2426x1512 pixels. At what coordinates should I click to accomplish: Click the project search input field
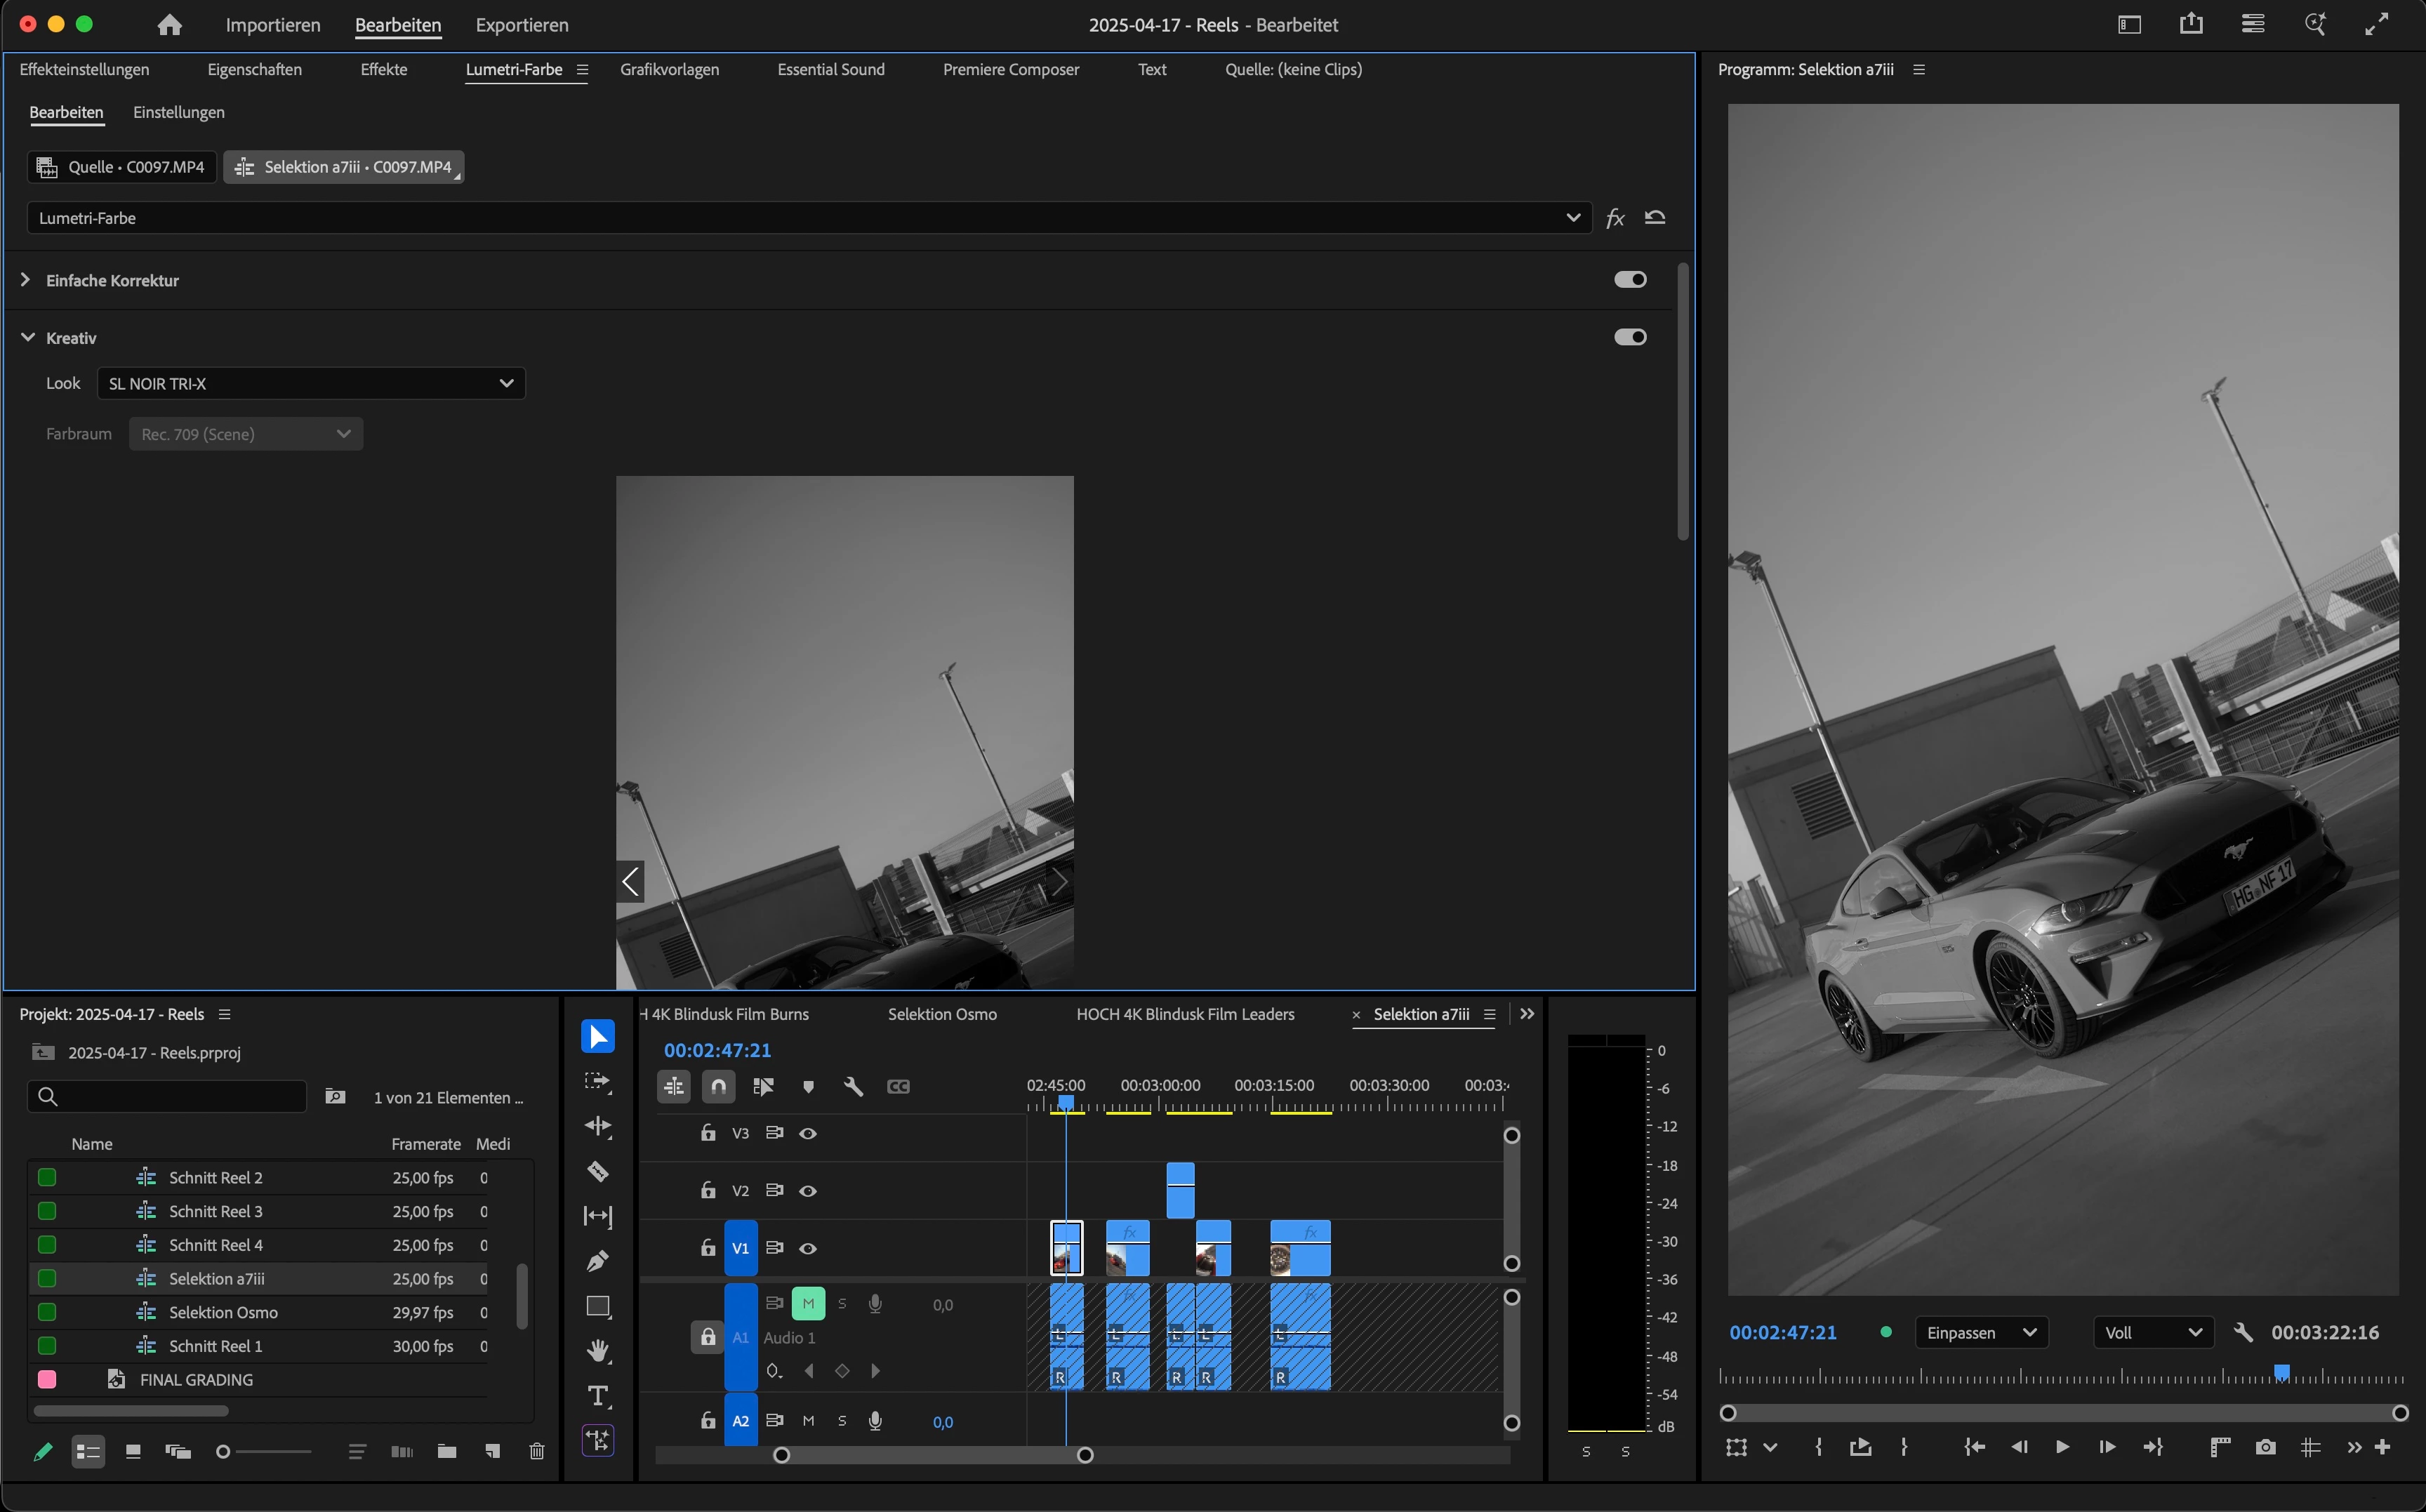170,1097
